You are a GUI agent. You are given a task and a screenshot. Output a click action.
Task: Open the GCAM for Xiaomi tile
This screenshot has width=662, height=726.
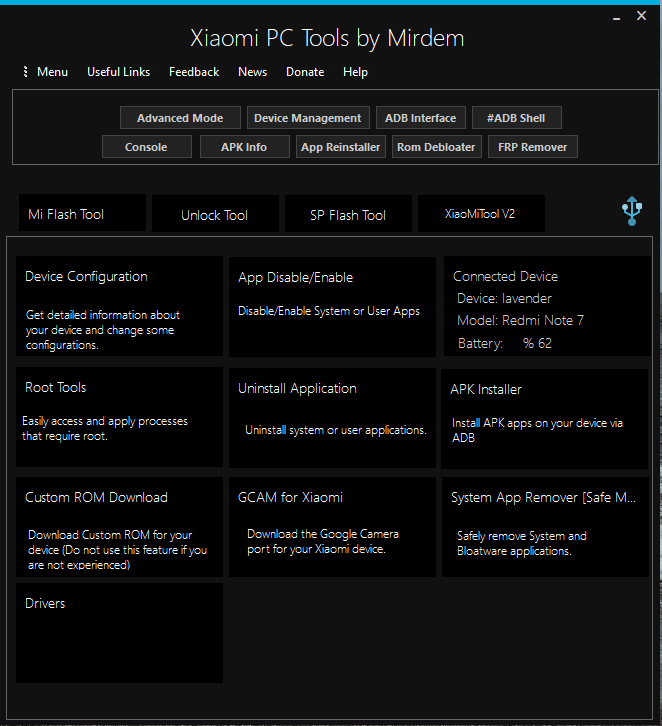click(332, 527)
